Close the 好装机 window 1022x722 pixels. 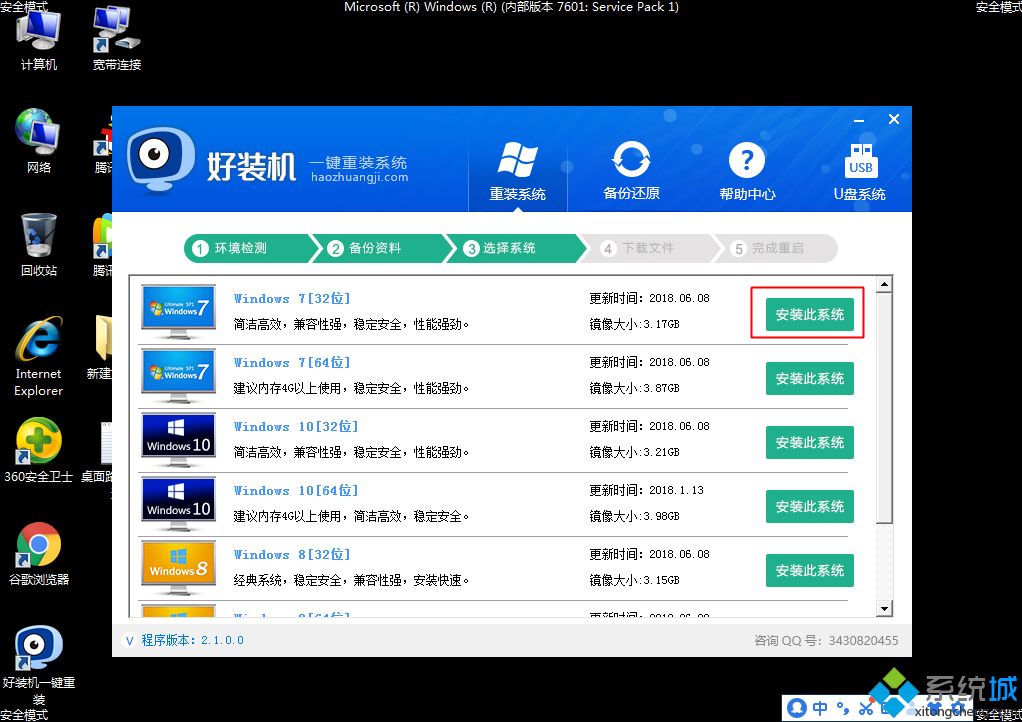pos(894,119)
